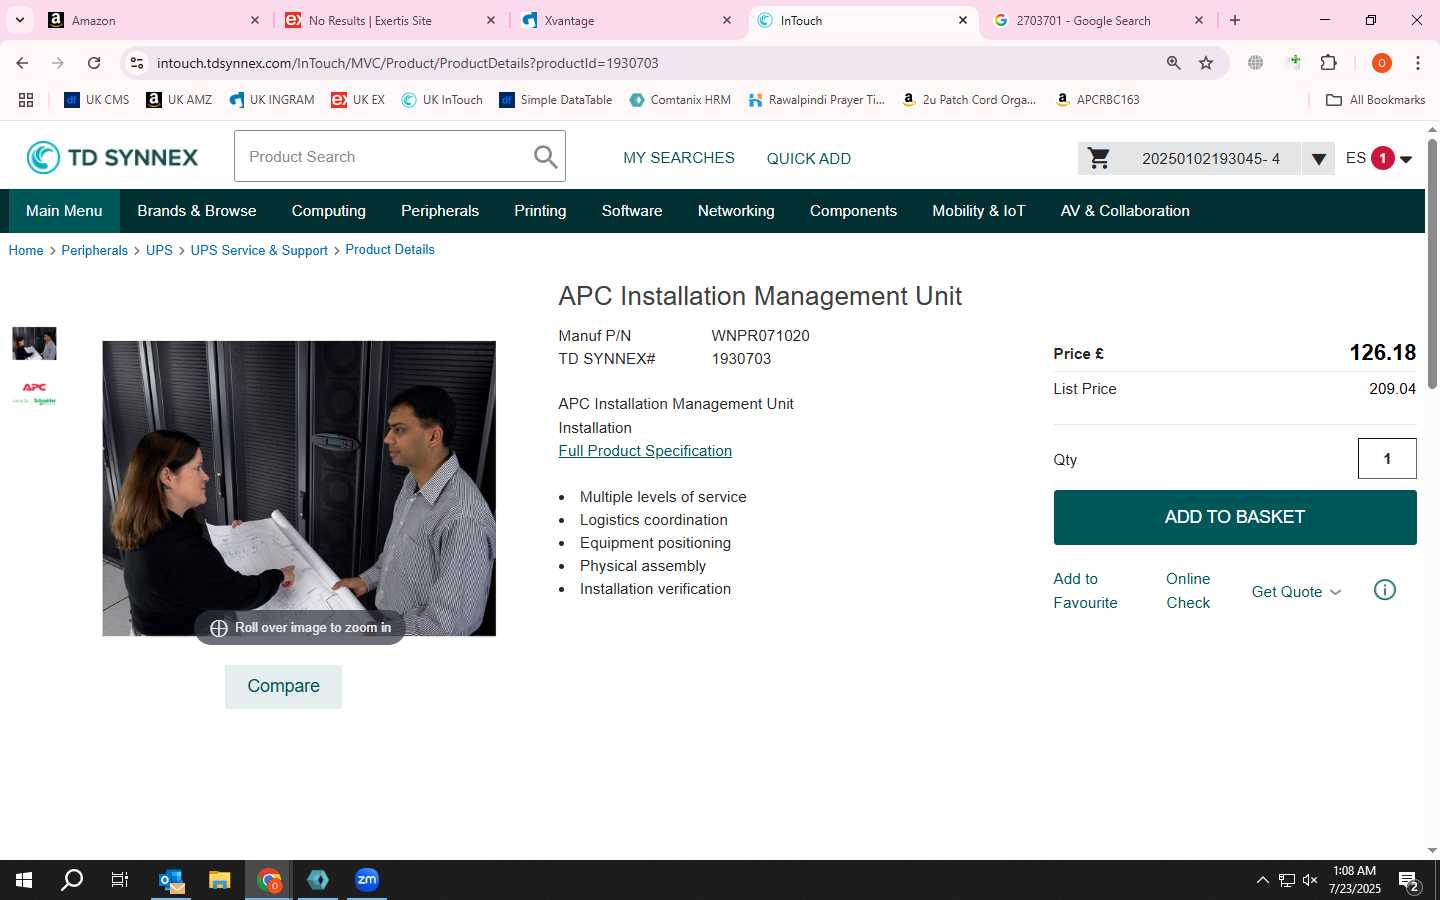Open the Printing menu

pyautogui.click(x=540, y=211)
